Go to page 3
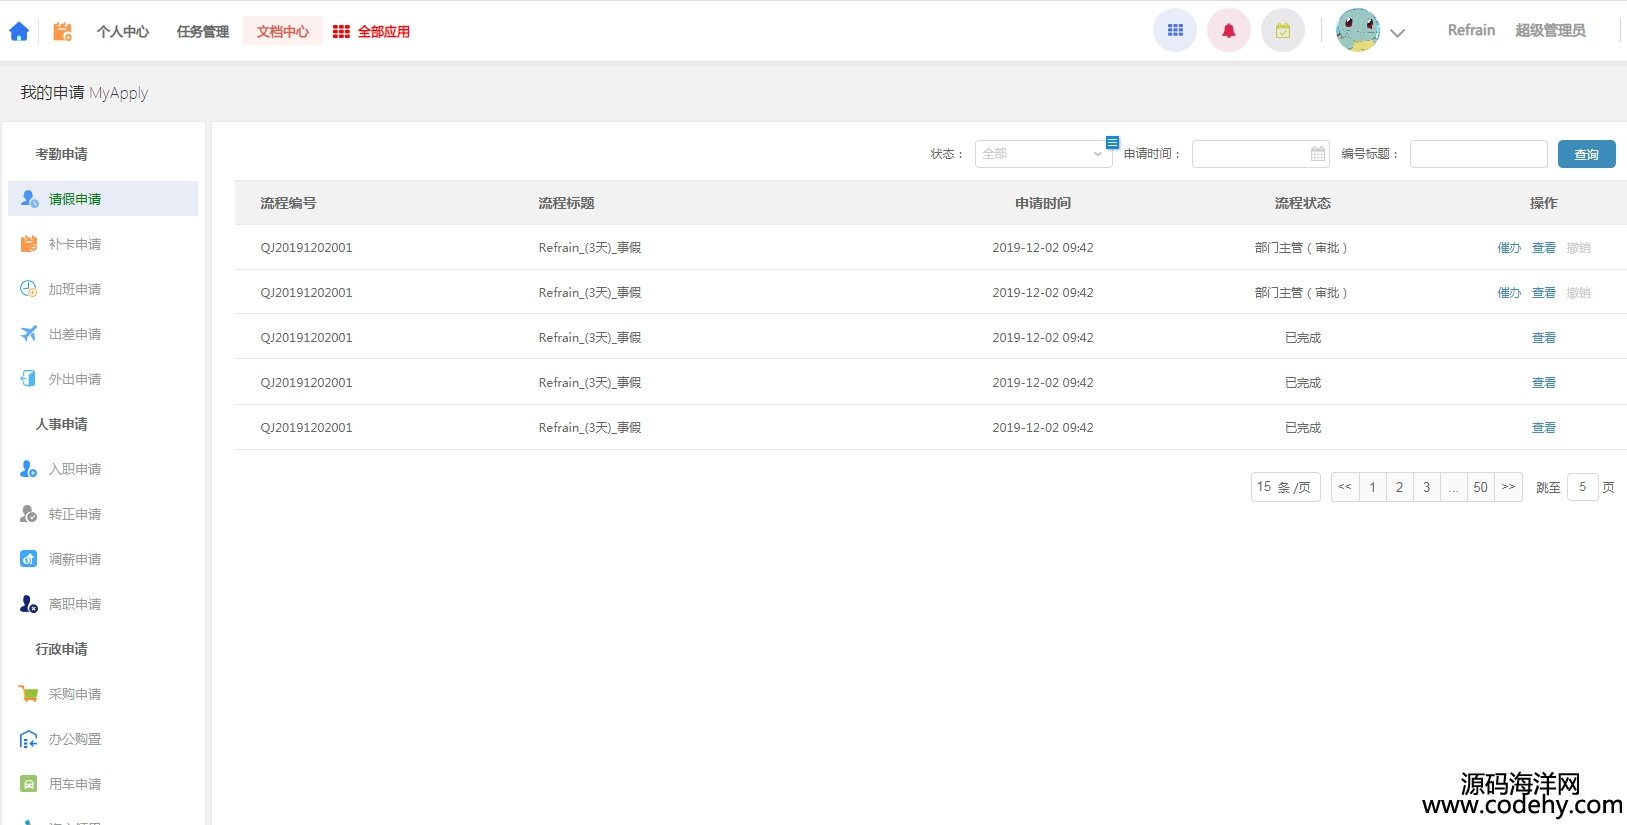 pyautogui.click(x=1427, y=487)
